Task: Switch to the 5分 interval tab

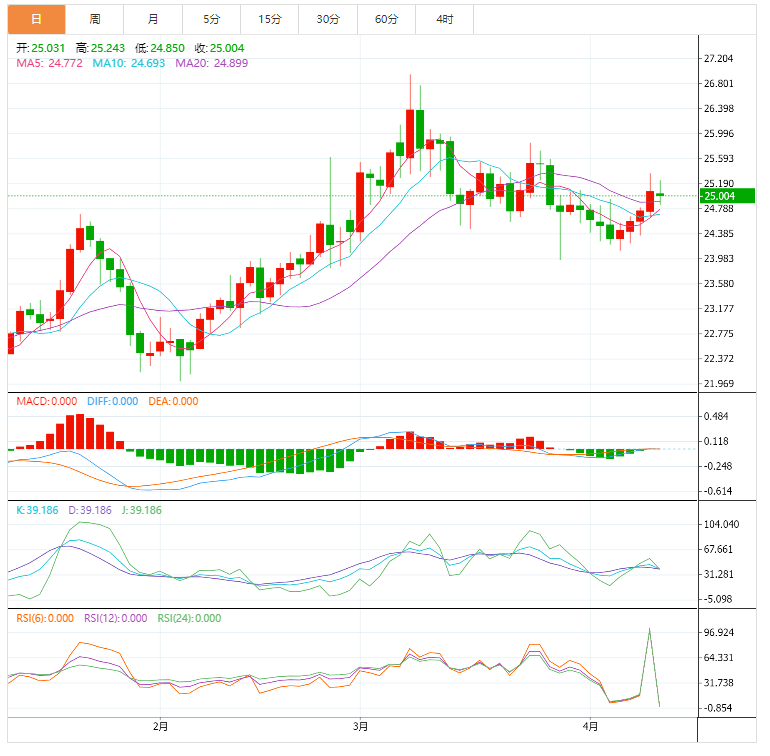Action: (211, 19)
